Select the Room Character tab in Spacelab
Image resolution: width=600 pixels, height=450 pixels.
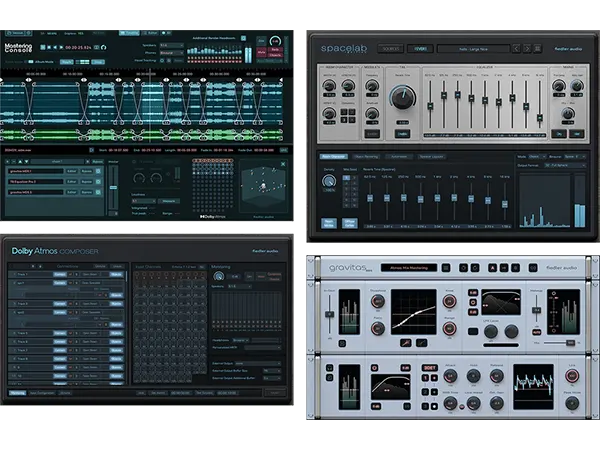point(333,156)
